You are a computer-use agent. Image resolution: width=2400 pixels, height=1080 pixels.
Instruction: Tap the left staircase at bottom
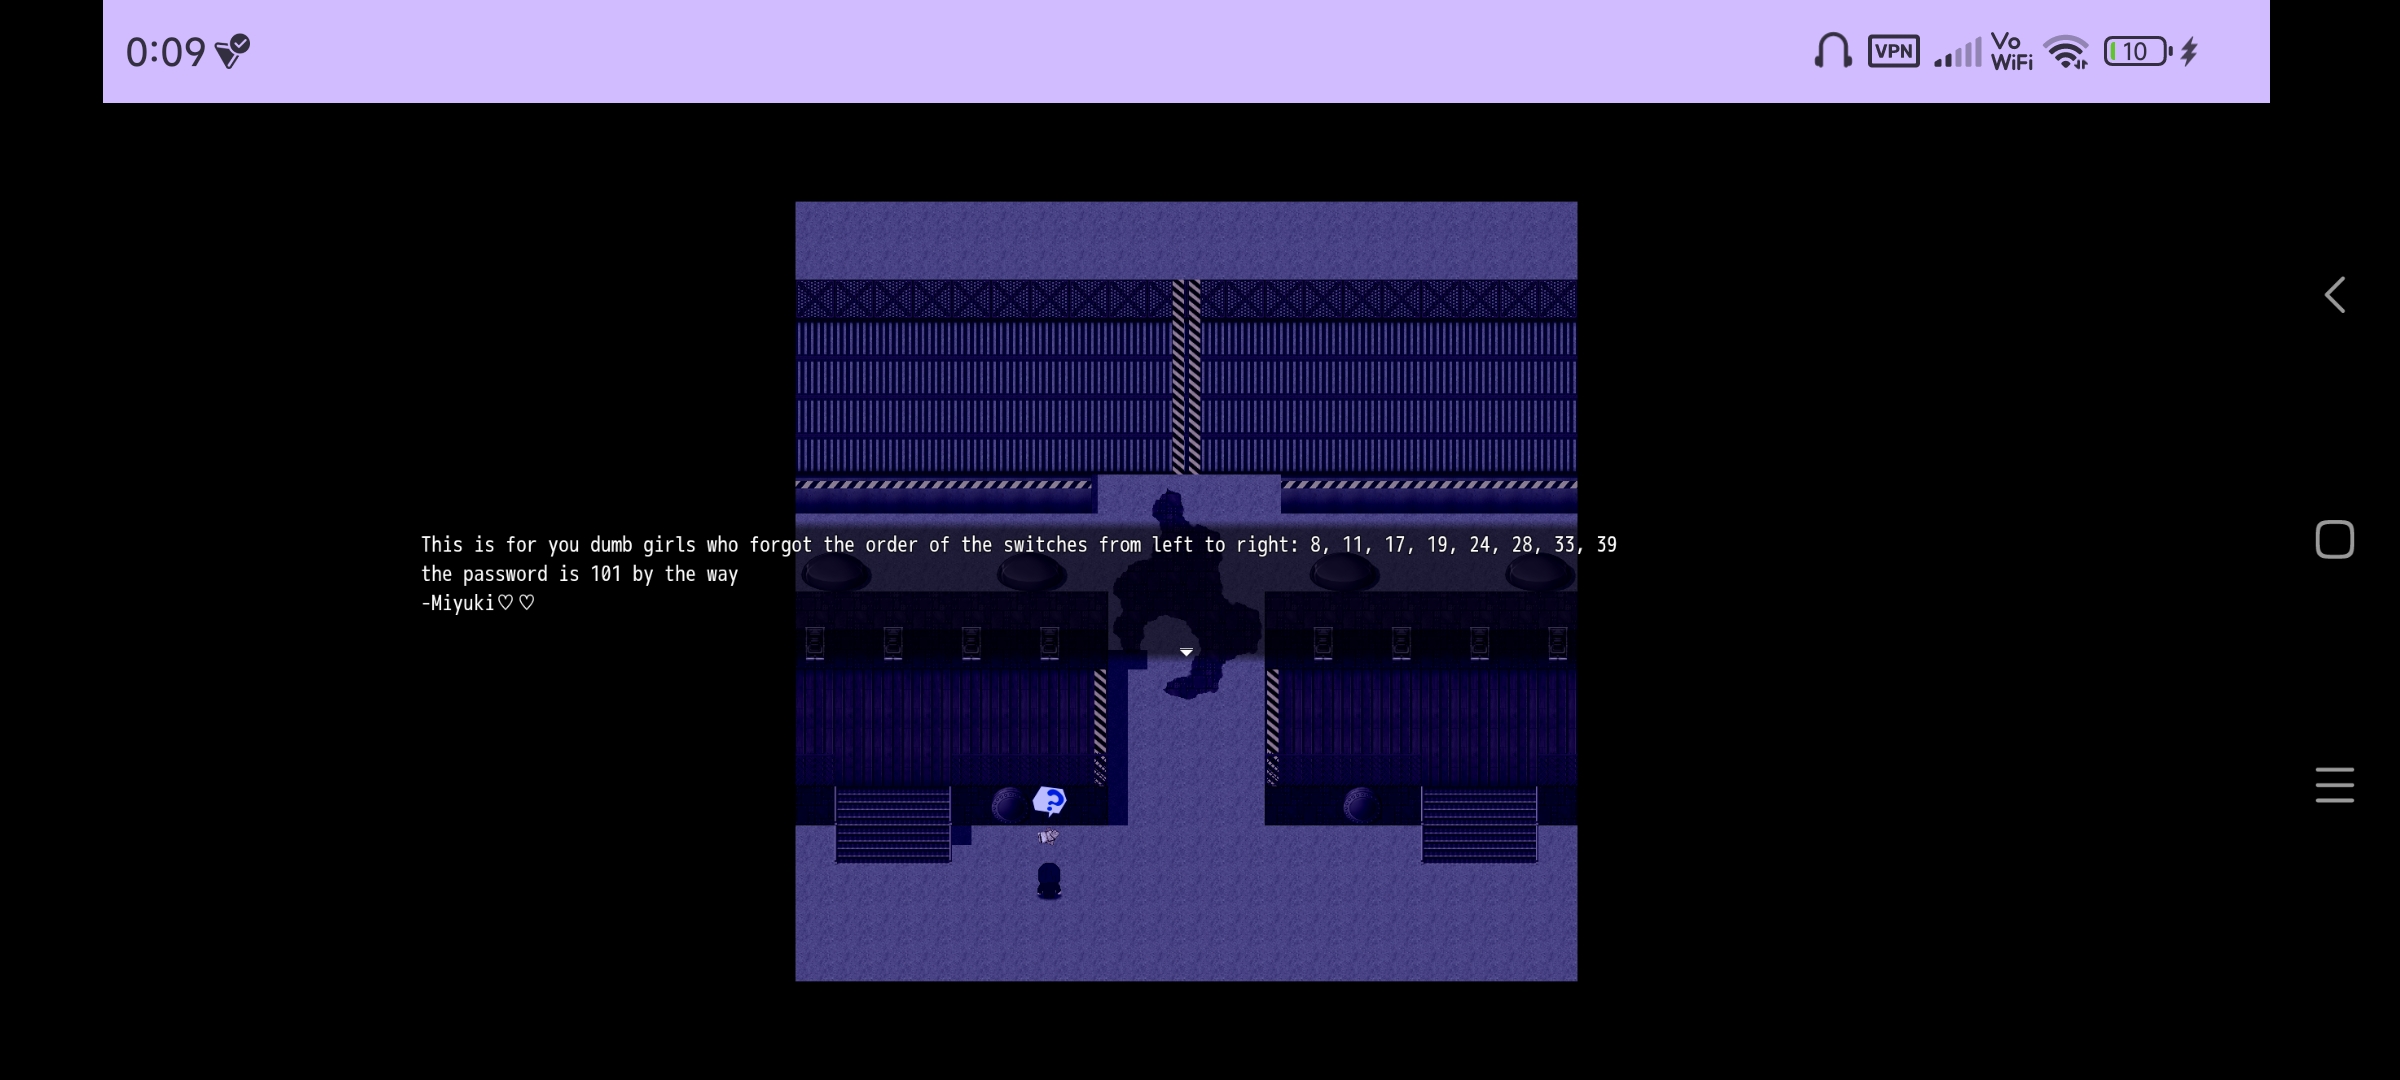[x=892, y=825]
